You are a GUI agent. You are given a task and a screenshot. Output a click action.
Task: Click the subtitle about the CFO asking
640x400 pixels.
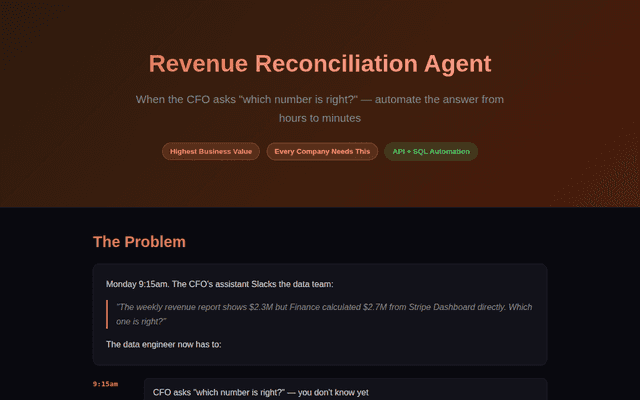tap(320, 109)
